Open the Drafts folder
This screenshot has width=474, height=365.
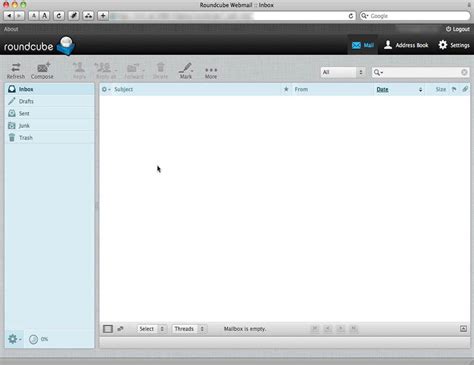(50, 101)
